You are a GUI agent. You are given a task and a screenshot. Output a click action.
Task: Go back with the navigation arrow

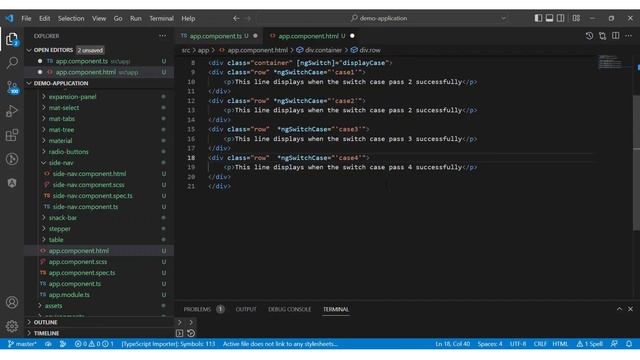click(x=236, y=18)
